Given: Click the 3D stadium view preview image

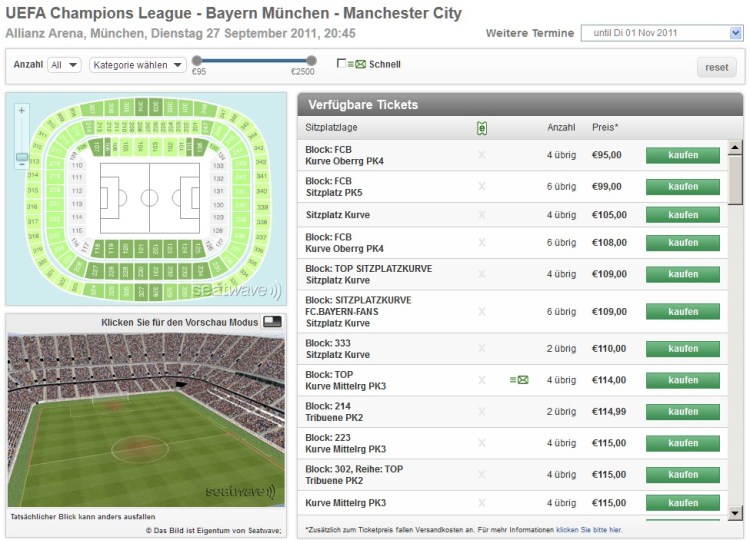Looking at the screenshot, I should pos(146,420).
